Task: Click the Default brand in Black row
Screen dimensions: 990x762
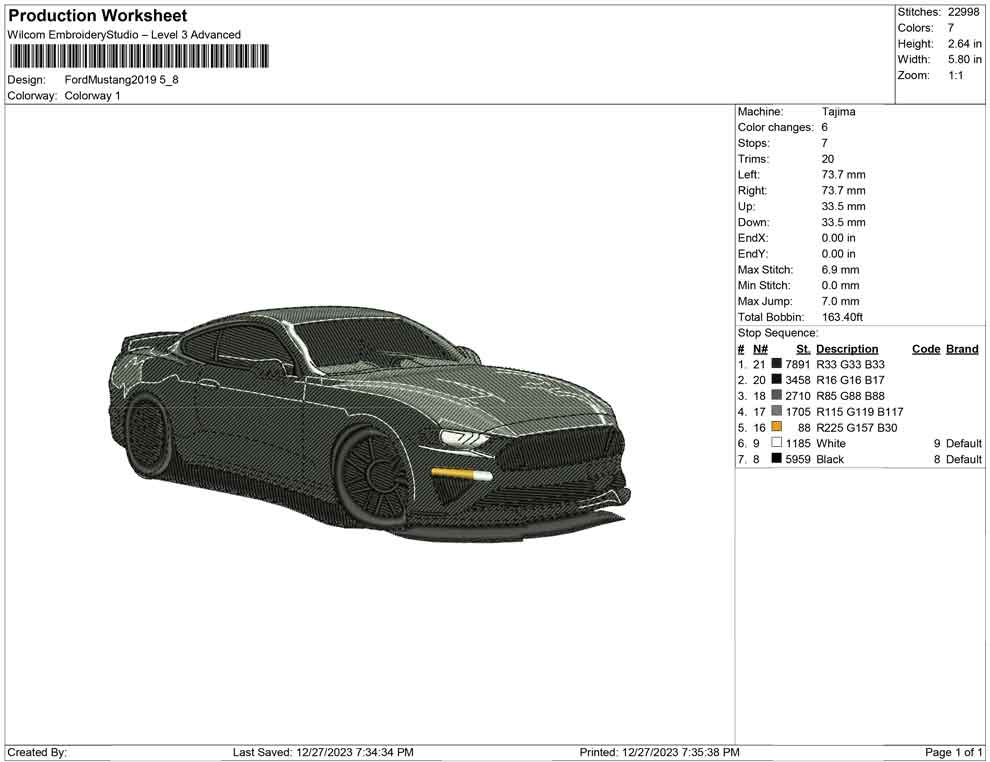Action: click(963, 459)
